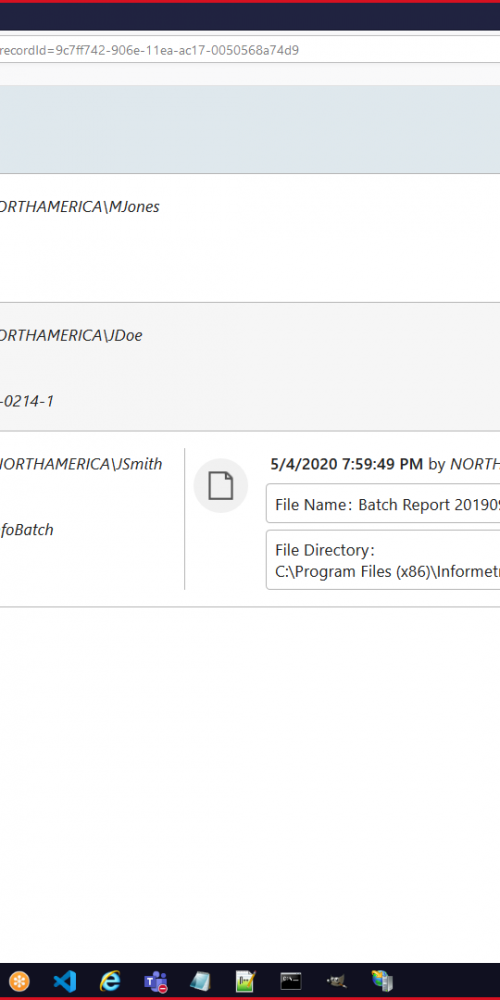Open the globe and server taskbar icon
Viewport: 500px width, 1000px height.
[x=382, y=981]
